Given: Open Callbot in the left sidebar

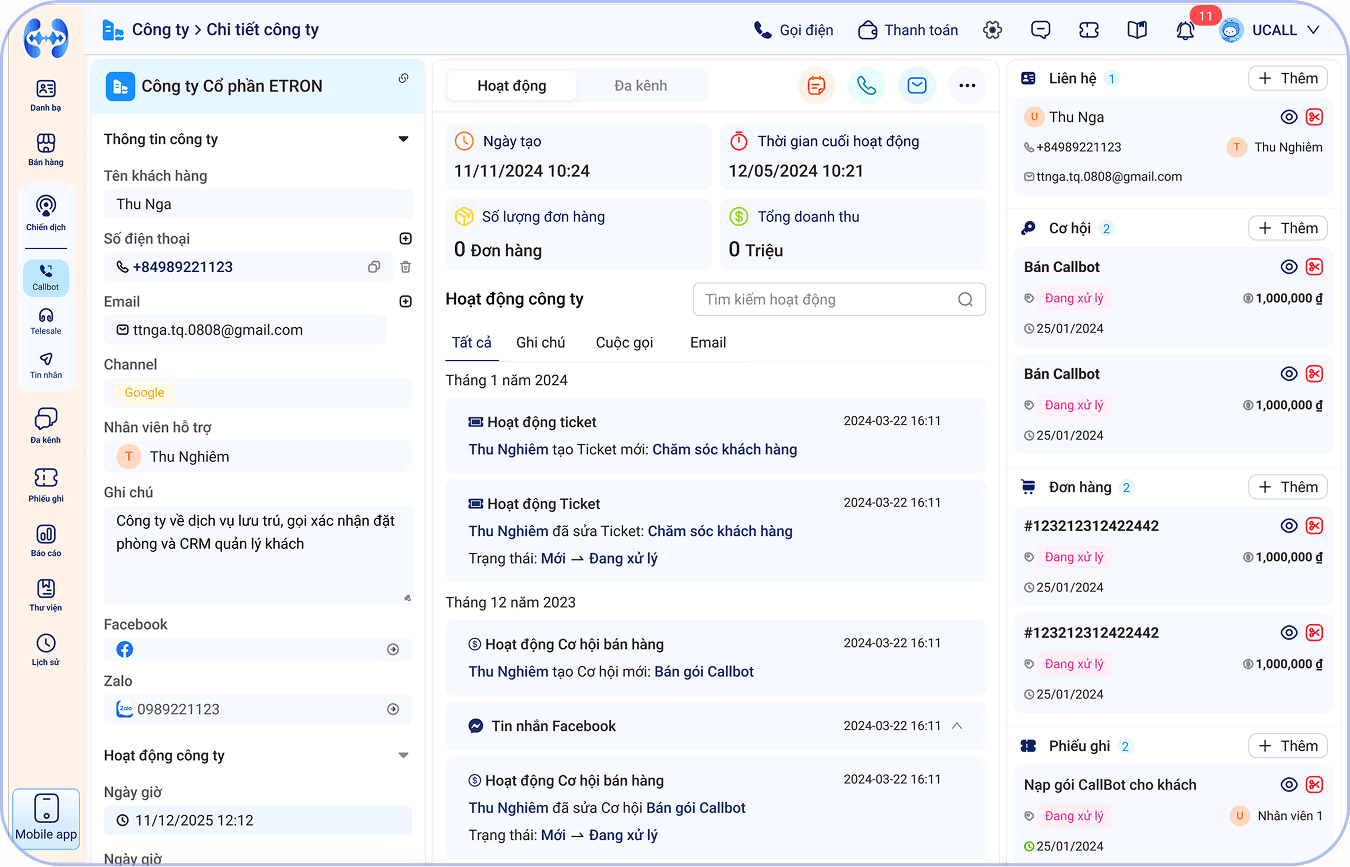Looking at the screenshot, I should click(x=45, y=277).
